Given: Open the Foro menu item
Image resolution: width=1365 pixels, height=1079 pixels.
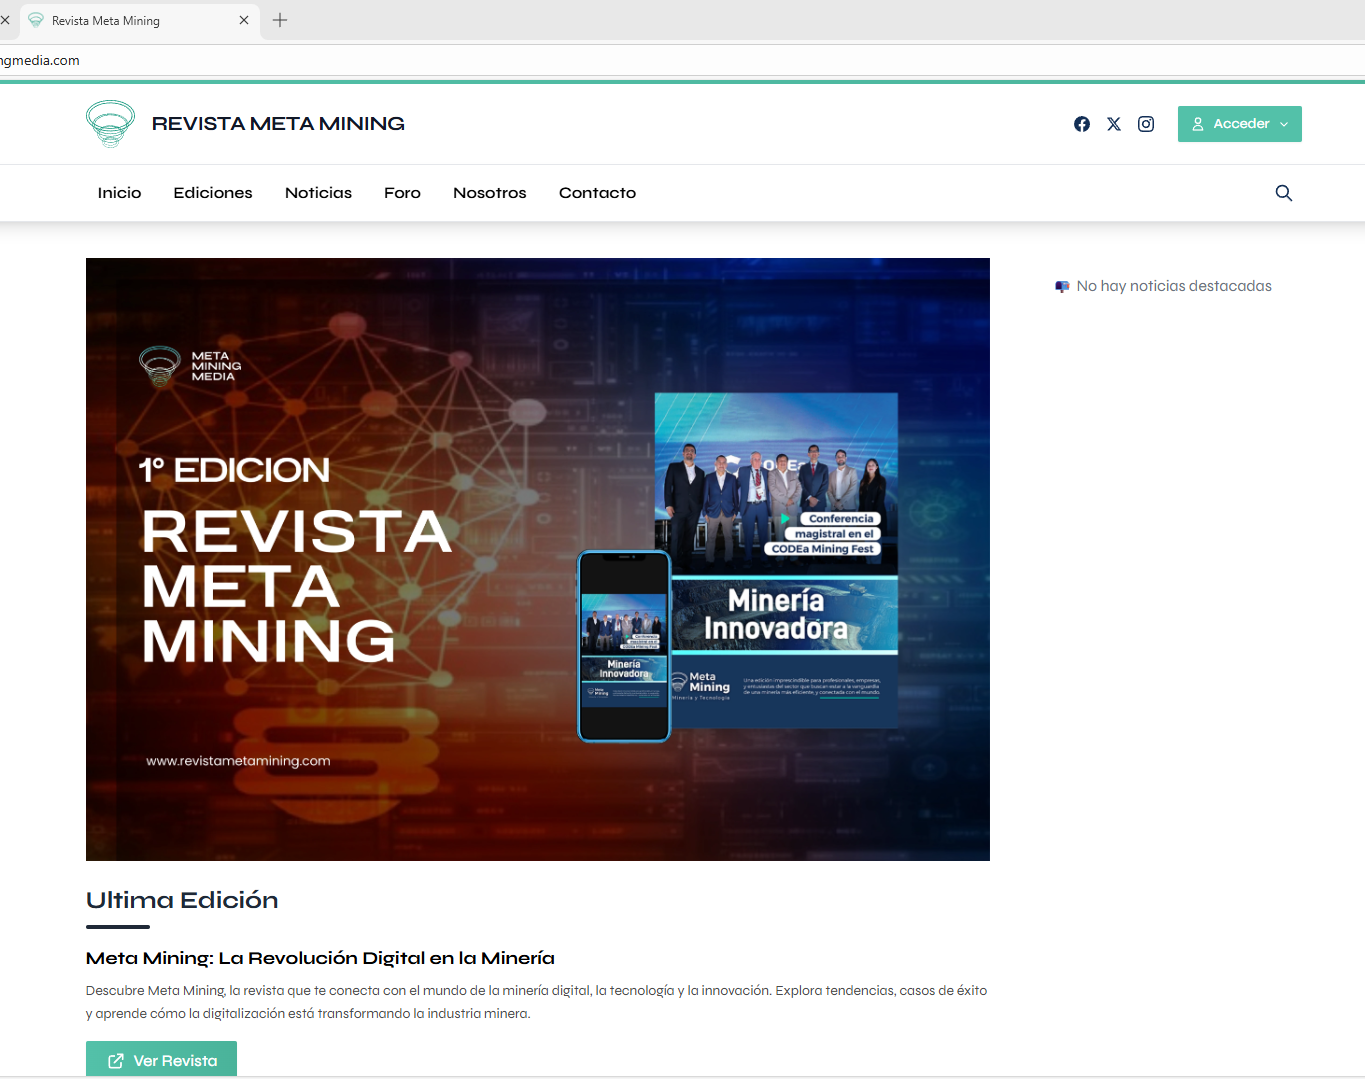Looking at the screenshot, I should click(x=402, y=193).
